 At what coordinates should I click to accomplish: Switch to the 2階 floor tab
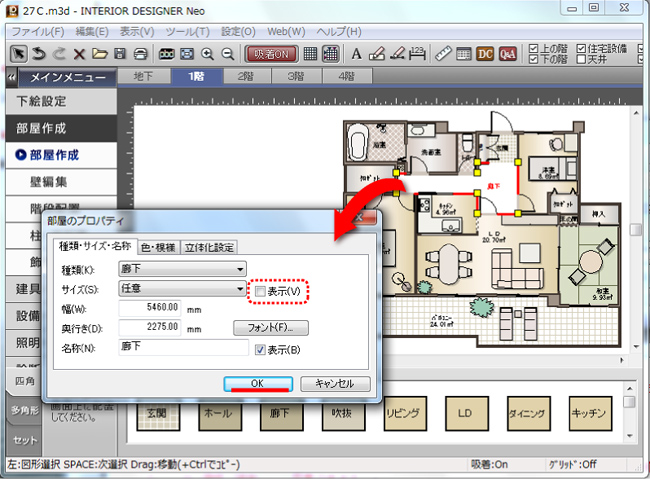tap(239, 76)
